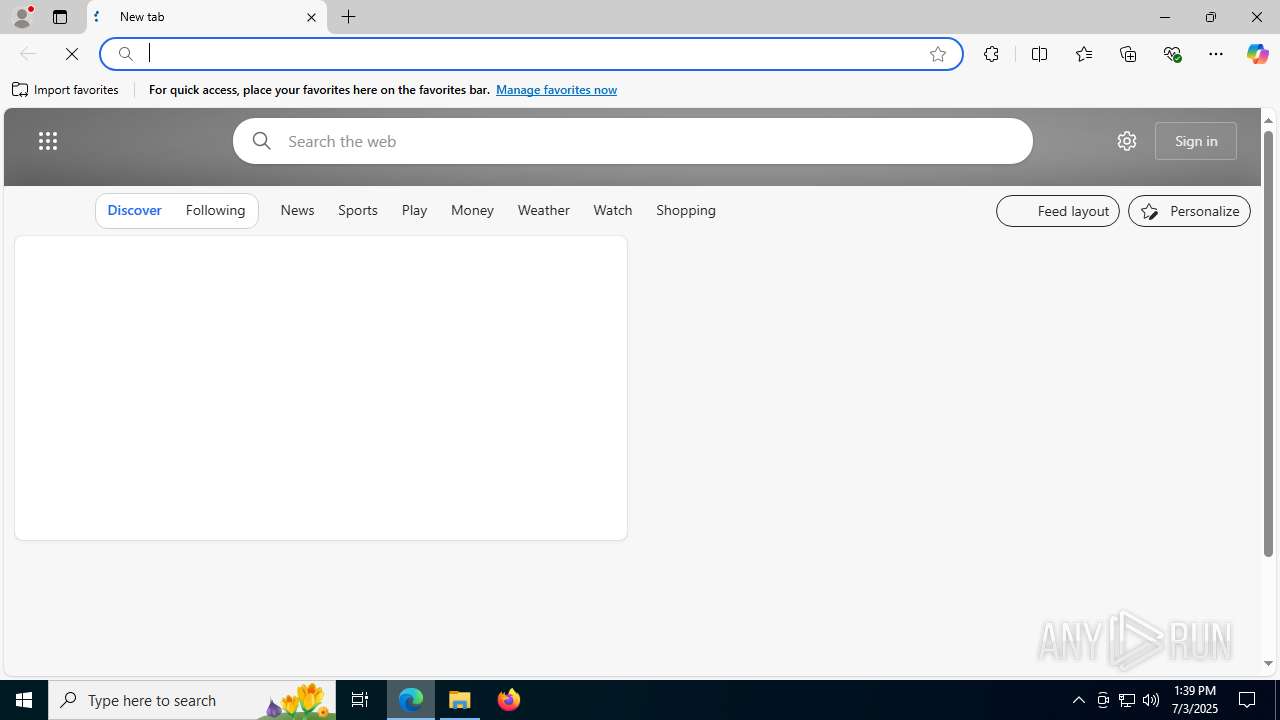Open the Watch tab
Image resolution: width=1280 pixels, height=720 pixels.
pos(613,210)
